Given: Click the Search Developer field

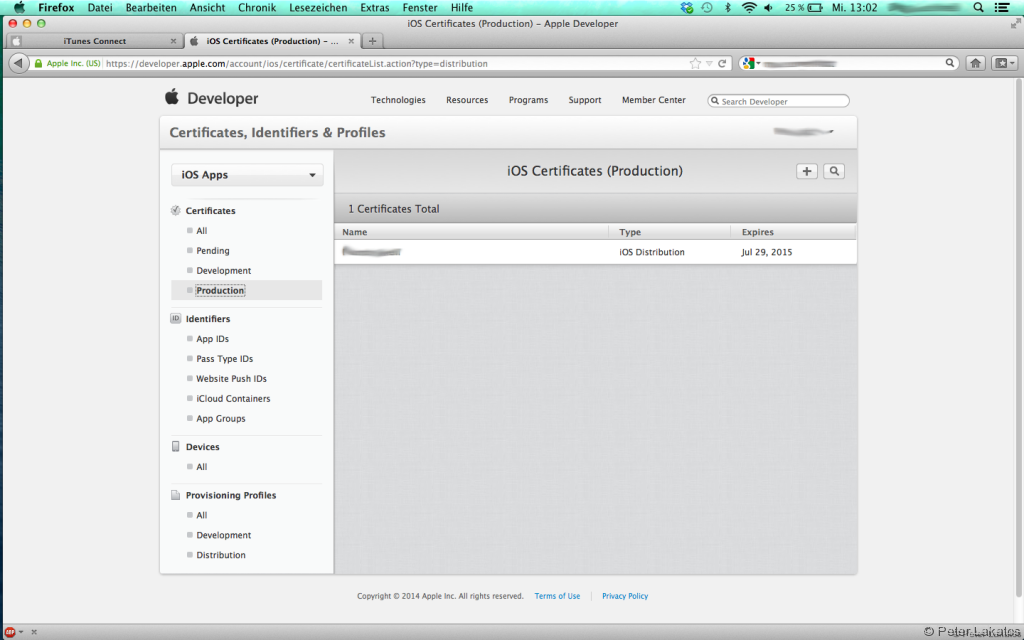Looking at the screenshot, I should 778,101.
